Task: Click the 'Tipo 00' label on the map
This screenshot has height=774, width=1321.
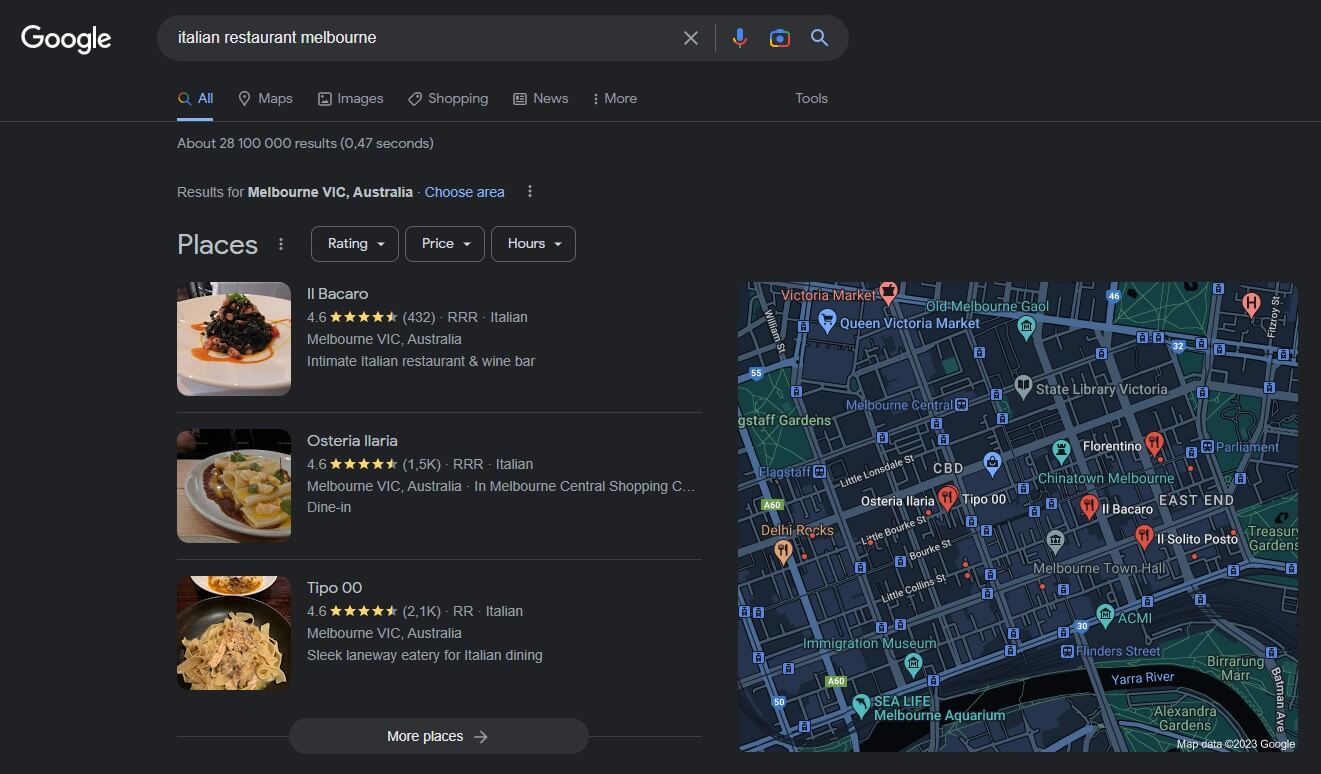Action: (985, 499)
